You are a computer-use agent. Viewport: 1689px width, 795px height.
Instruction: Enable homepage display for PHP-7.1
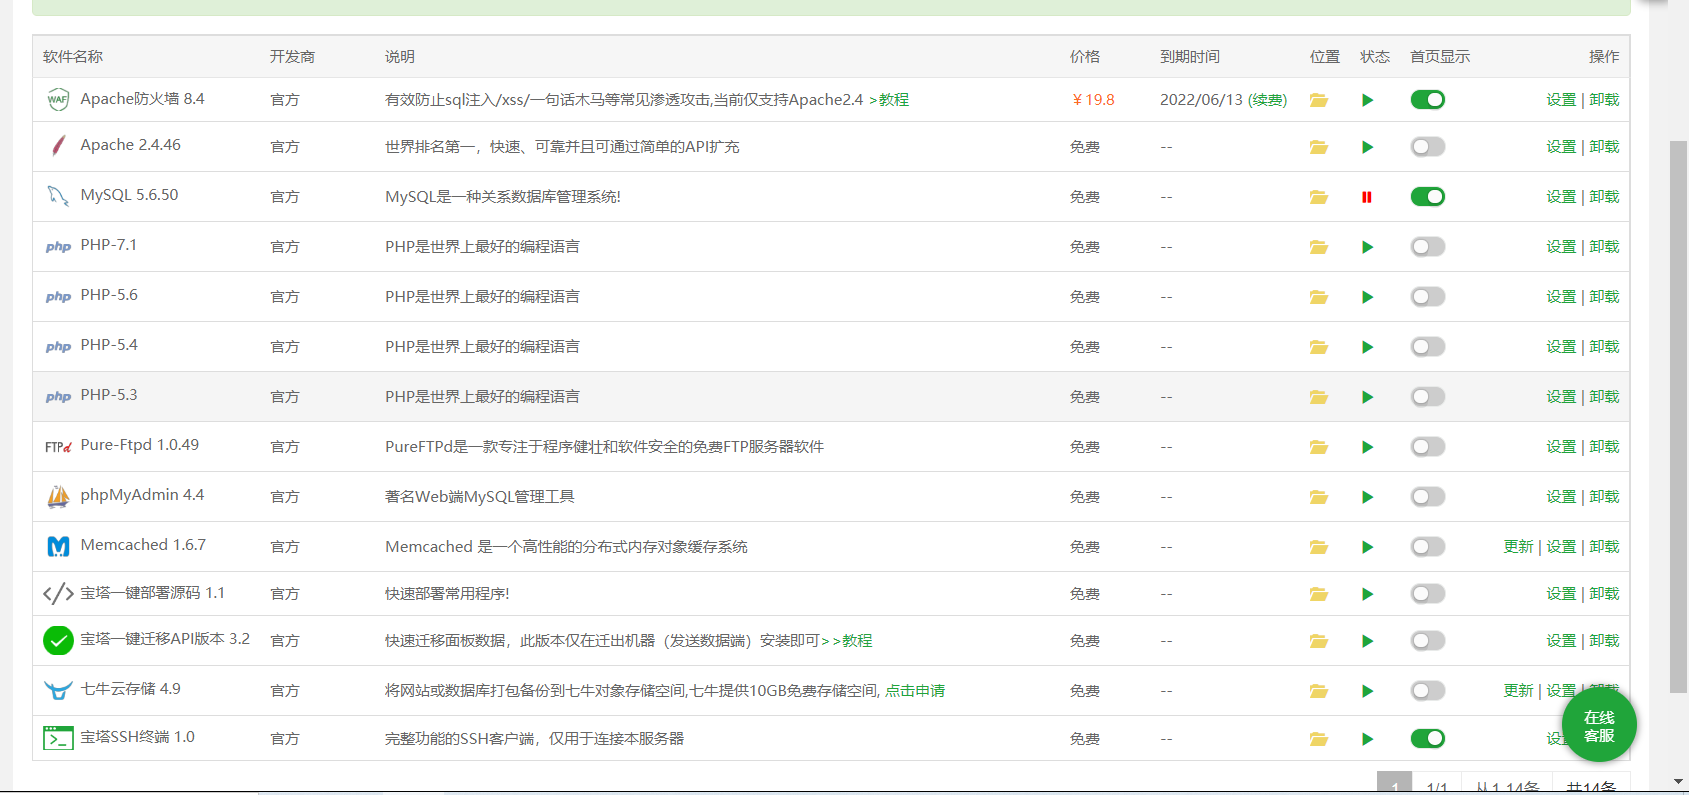coord(1427,247)
